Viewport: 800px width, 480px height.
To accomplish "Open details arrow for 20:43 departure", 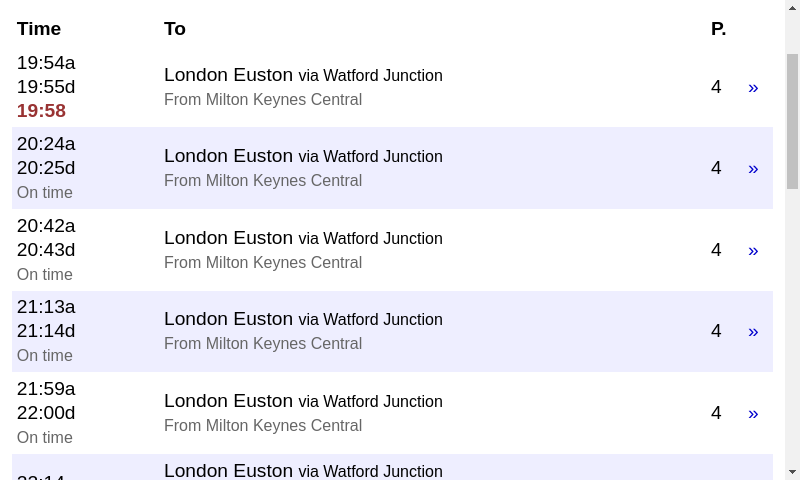I will [x=753, y=250].
